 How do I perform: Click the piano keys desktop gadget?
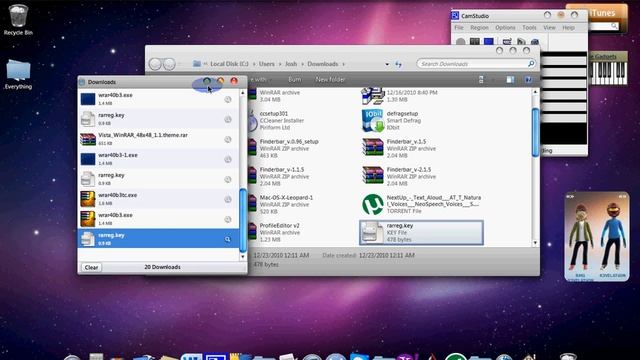click(x=609, y=73)
